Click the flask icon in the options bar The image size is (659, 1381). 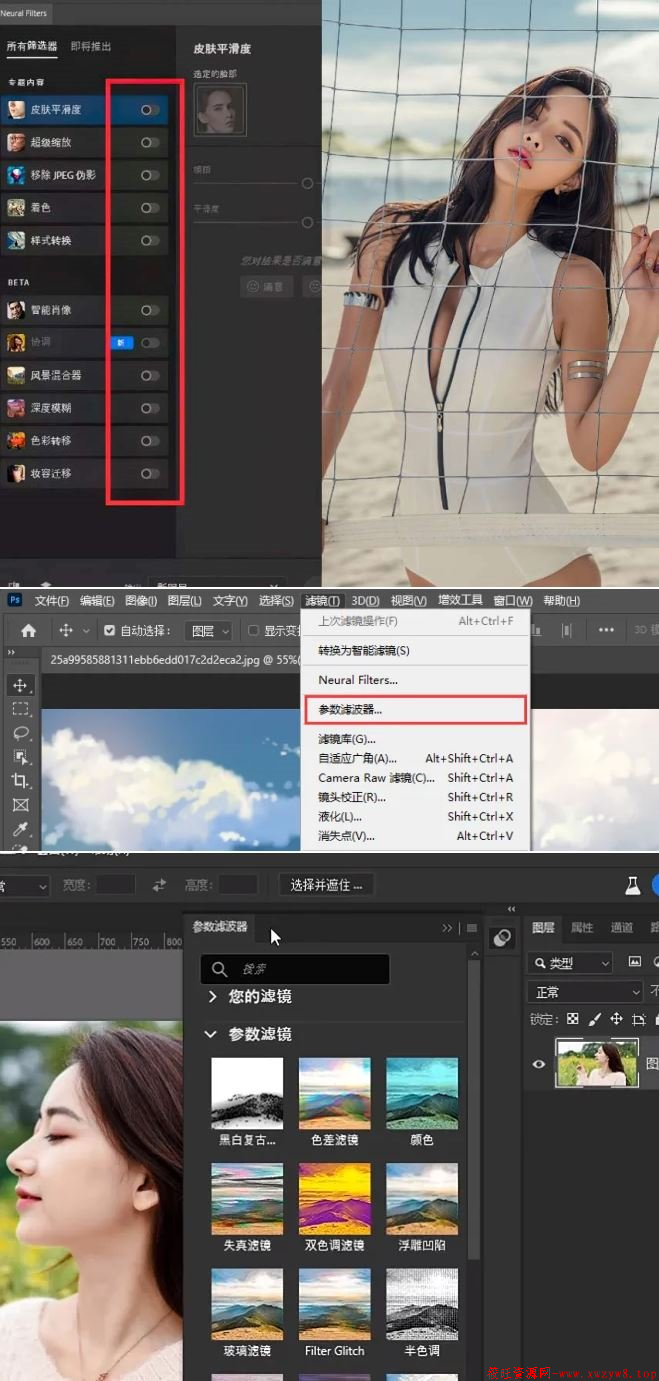tap(632, 885)
